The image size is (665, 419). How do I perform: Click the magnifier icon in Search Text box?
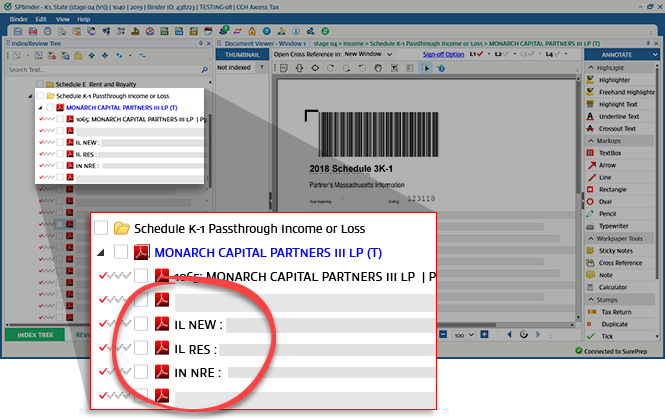point(205,70)
